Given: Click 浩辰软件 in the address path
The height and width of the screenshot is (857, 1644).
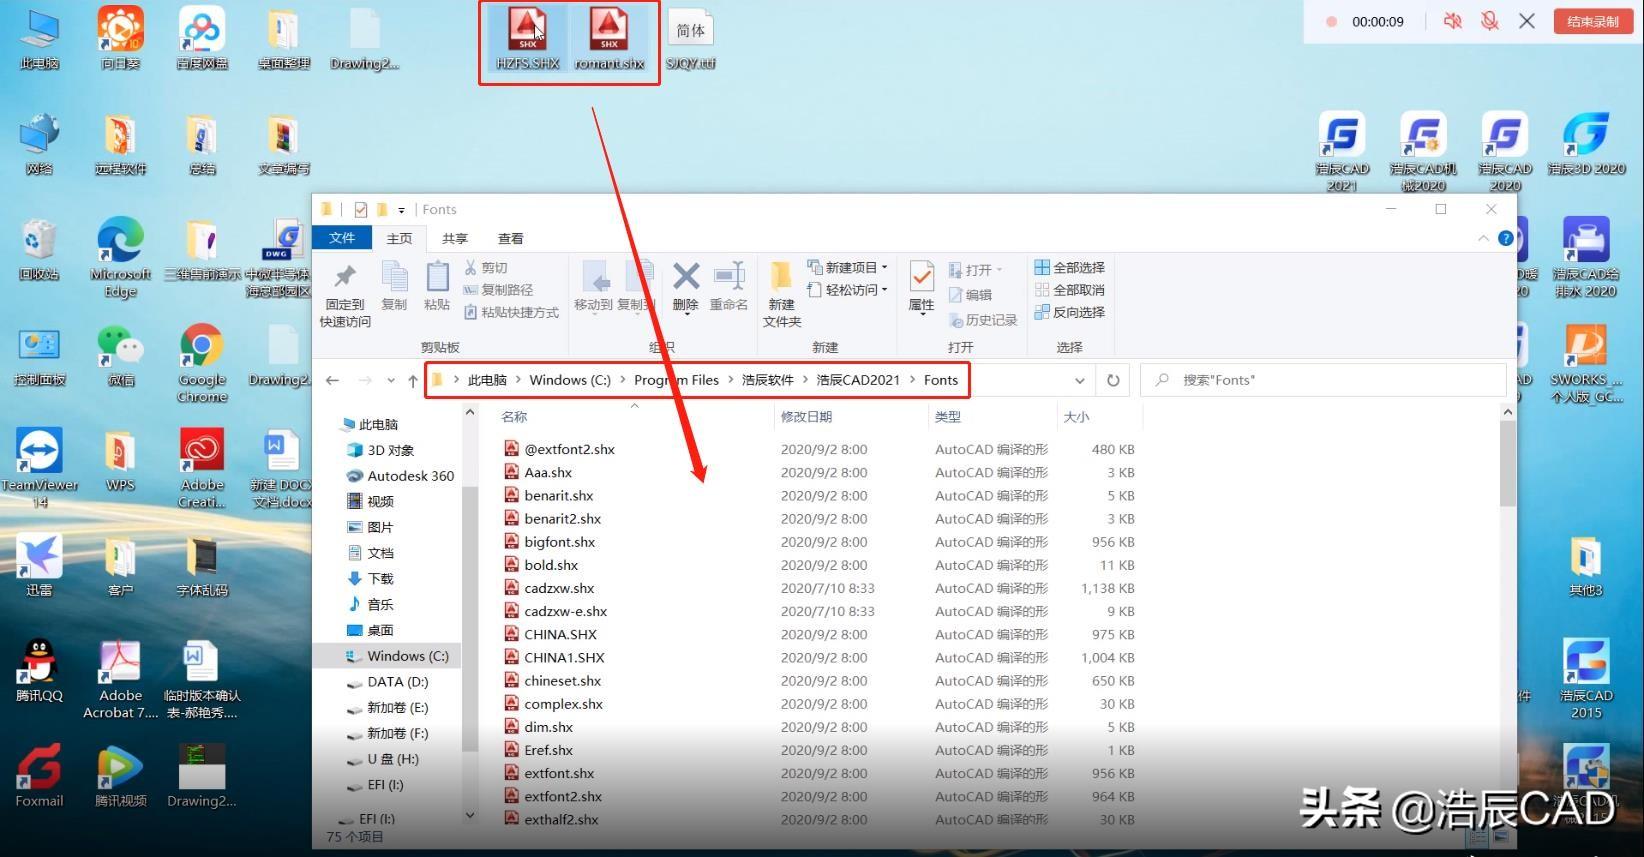Looking at the screenshot, I should pos(768,380).
